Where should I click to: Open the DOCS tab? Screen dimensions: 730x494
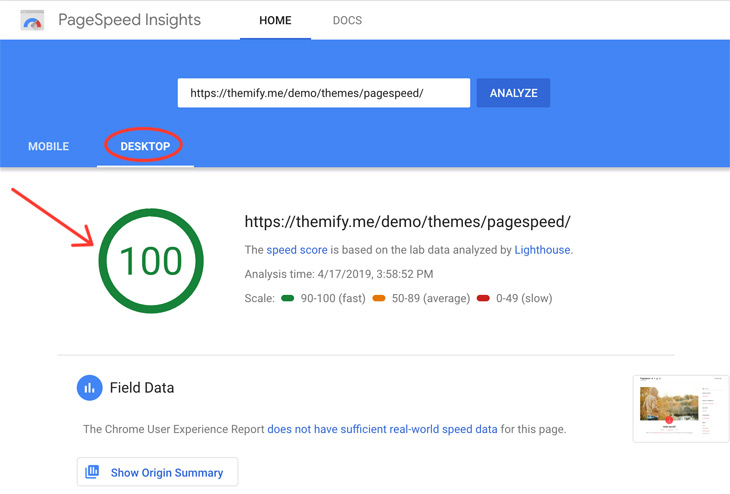click(x=347, y=20)
